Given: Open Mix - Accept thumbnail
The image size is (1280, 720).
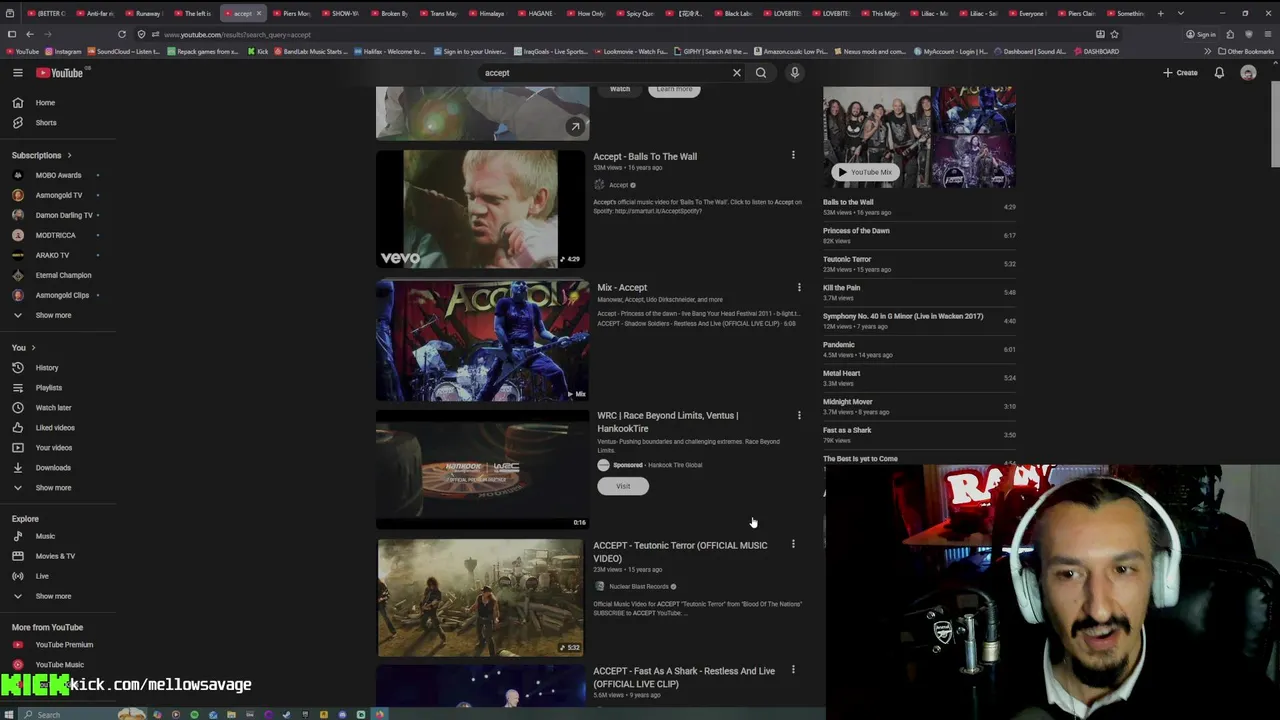Looking at the screenshot, I should pyautogui.click(x=482, y=340).
